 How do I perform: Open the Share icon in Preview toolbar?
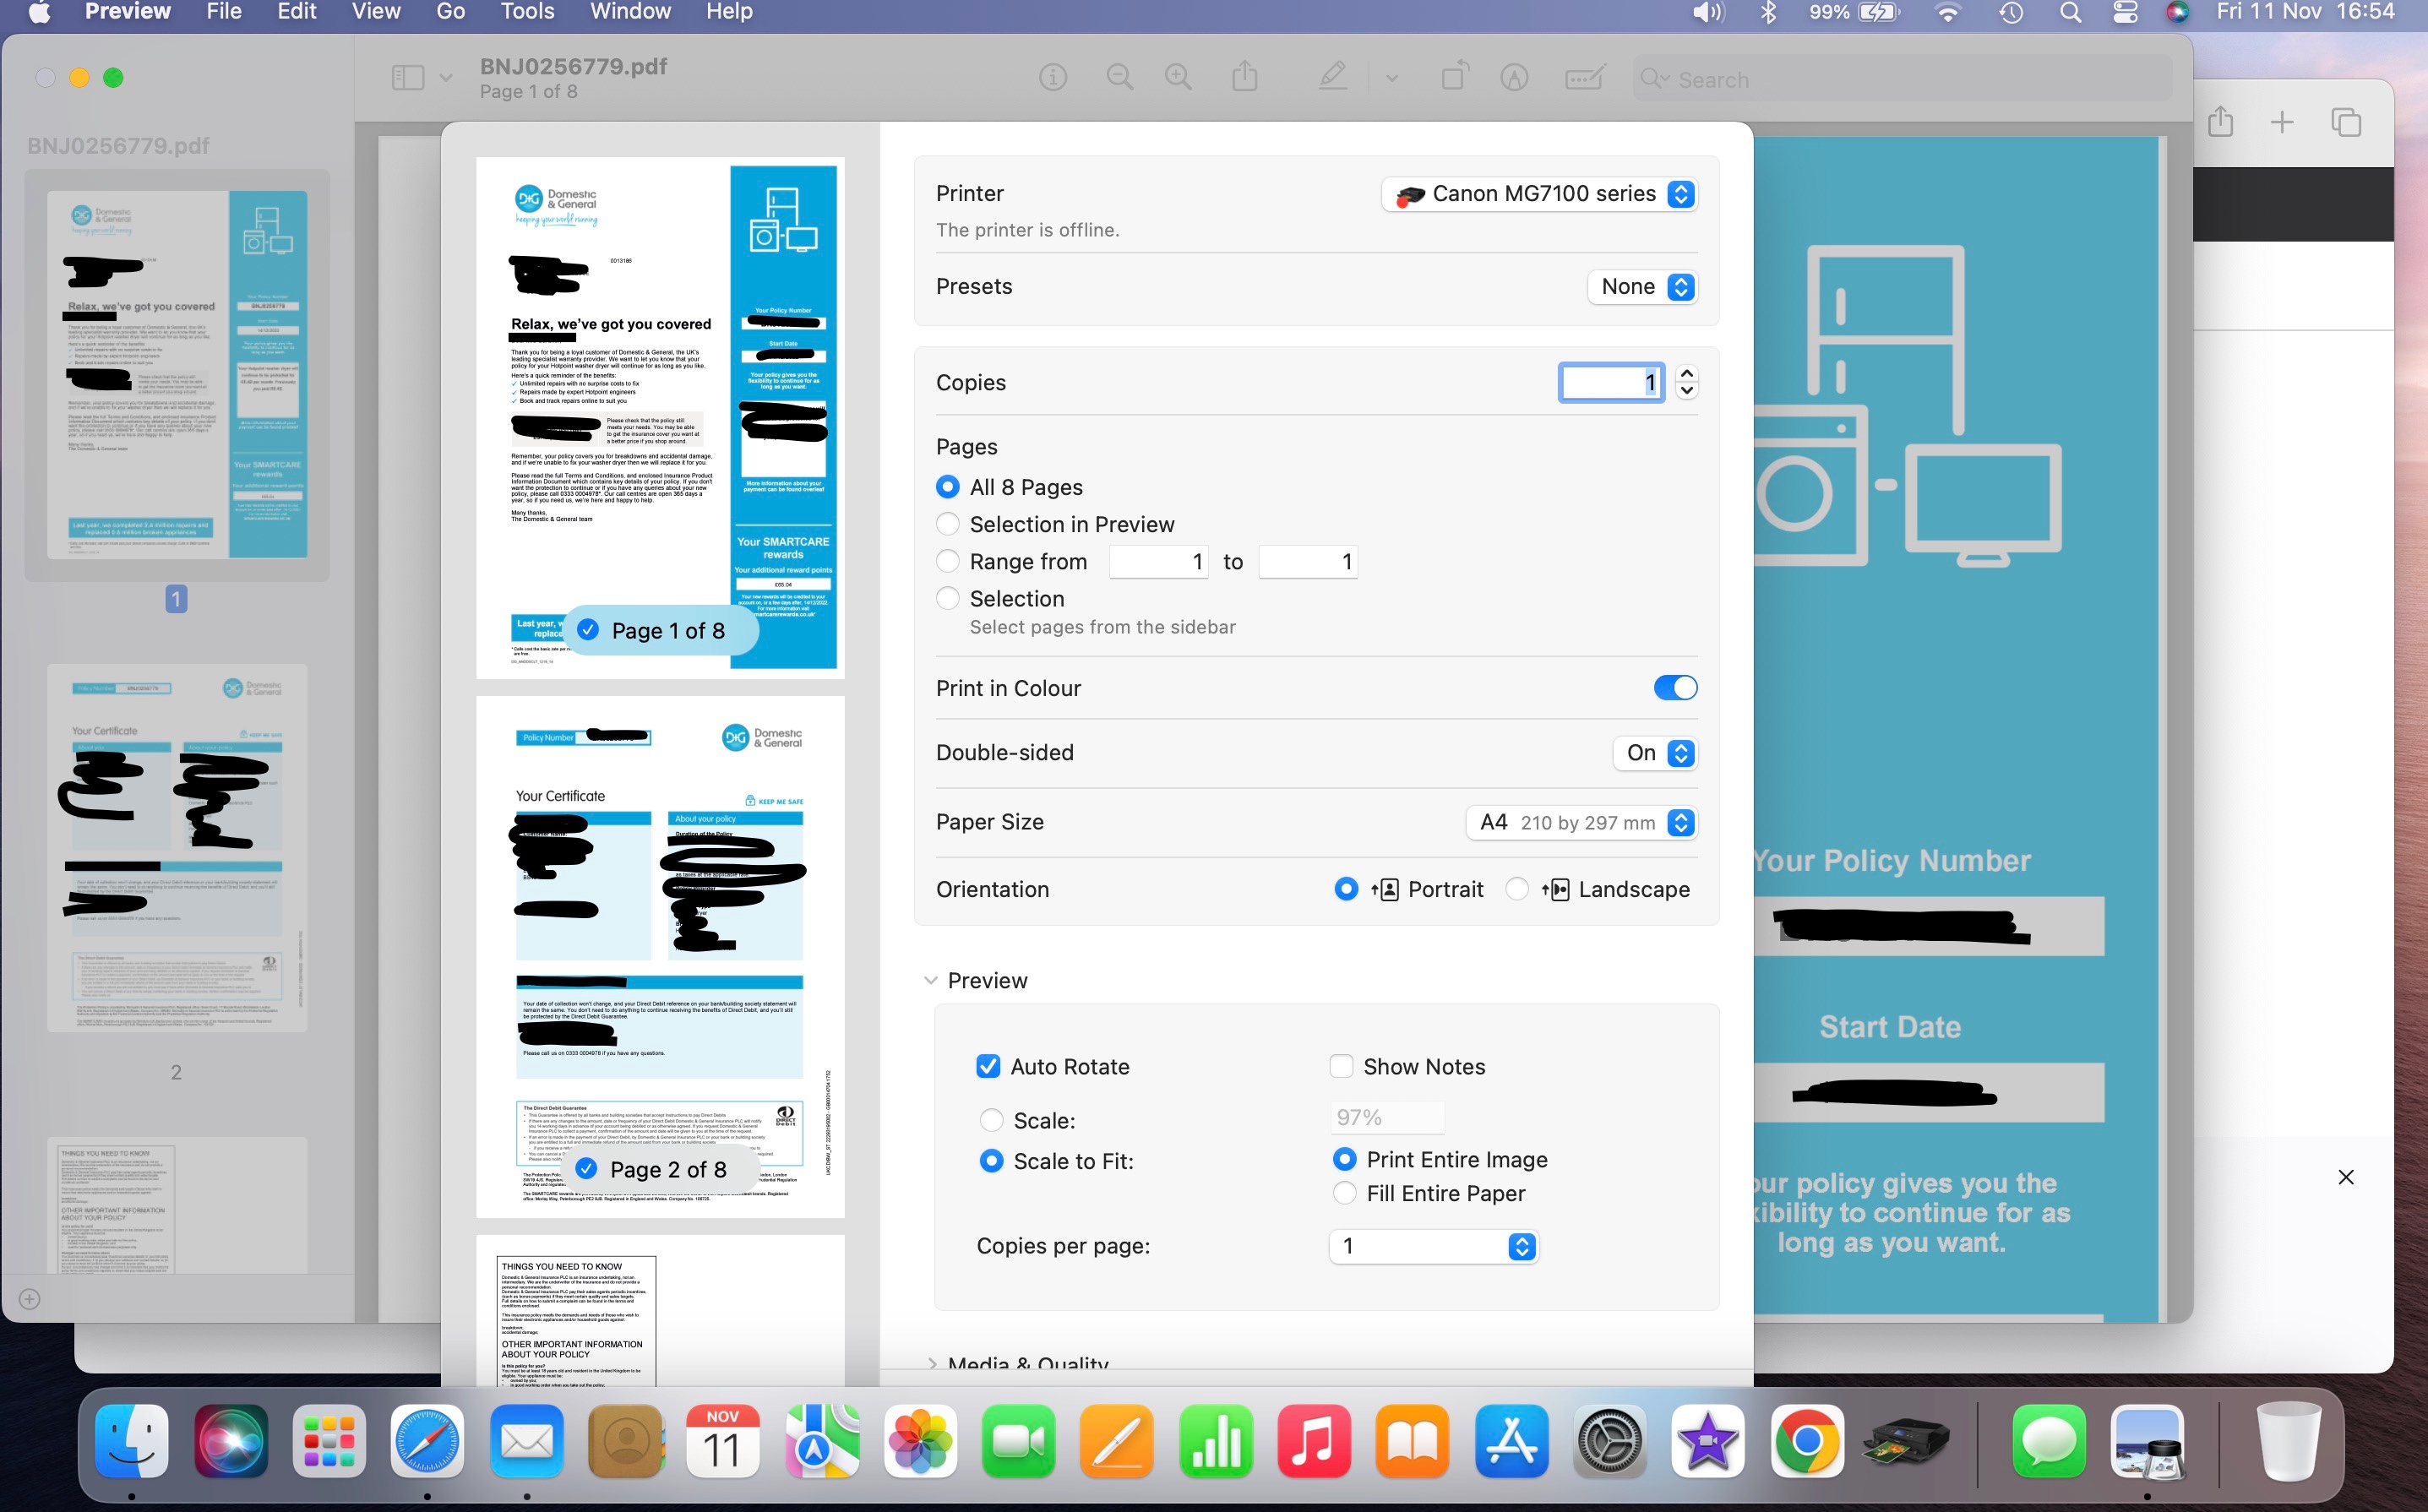point(1244,77)
